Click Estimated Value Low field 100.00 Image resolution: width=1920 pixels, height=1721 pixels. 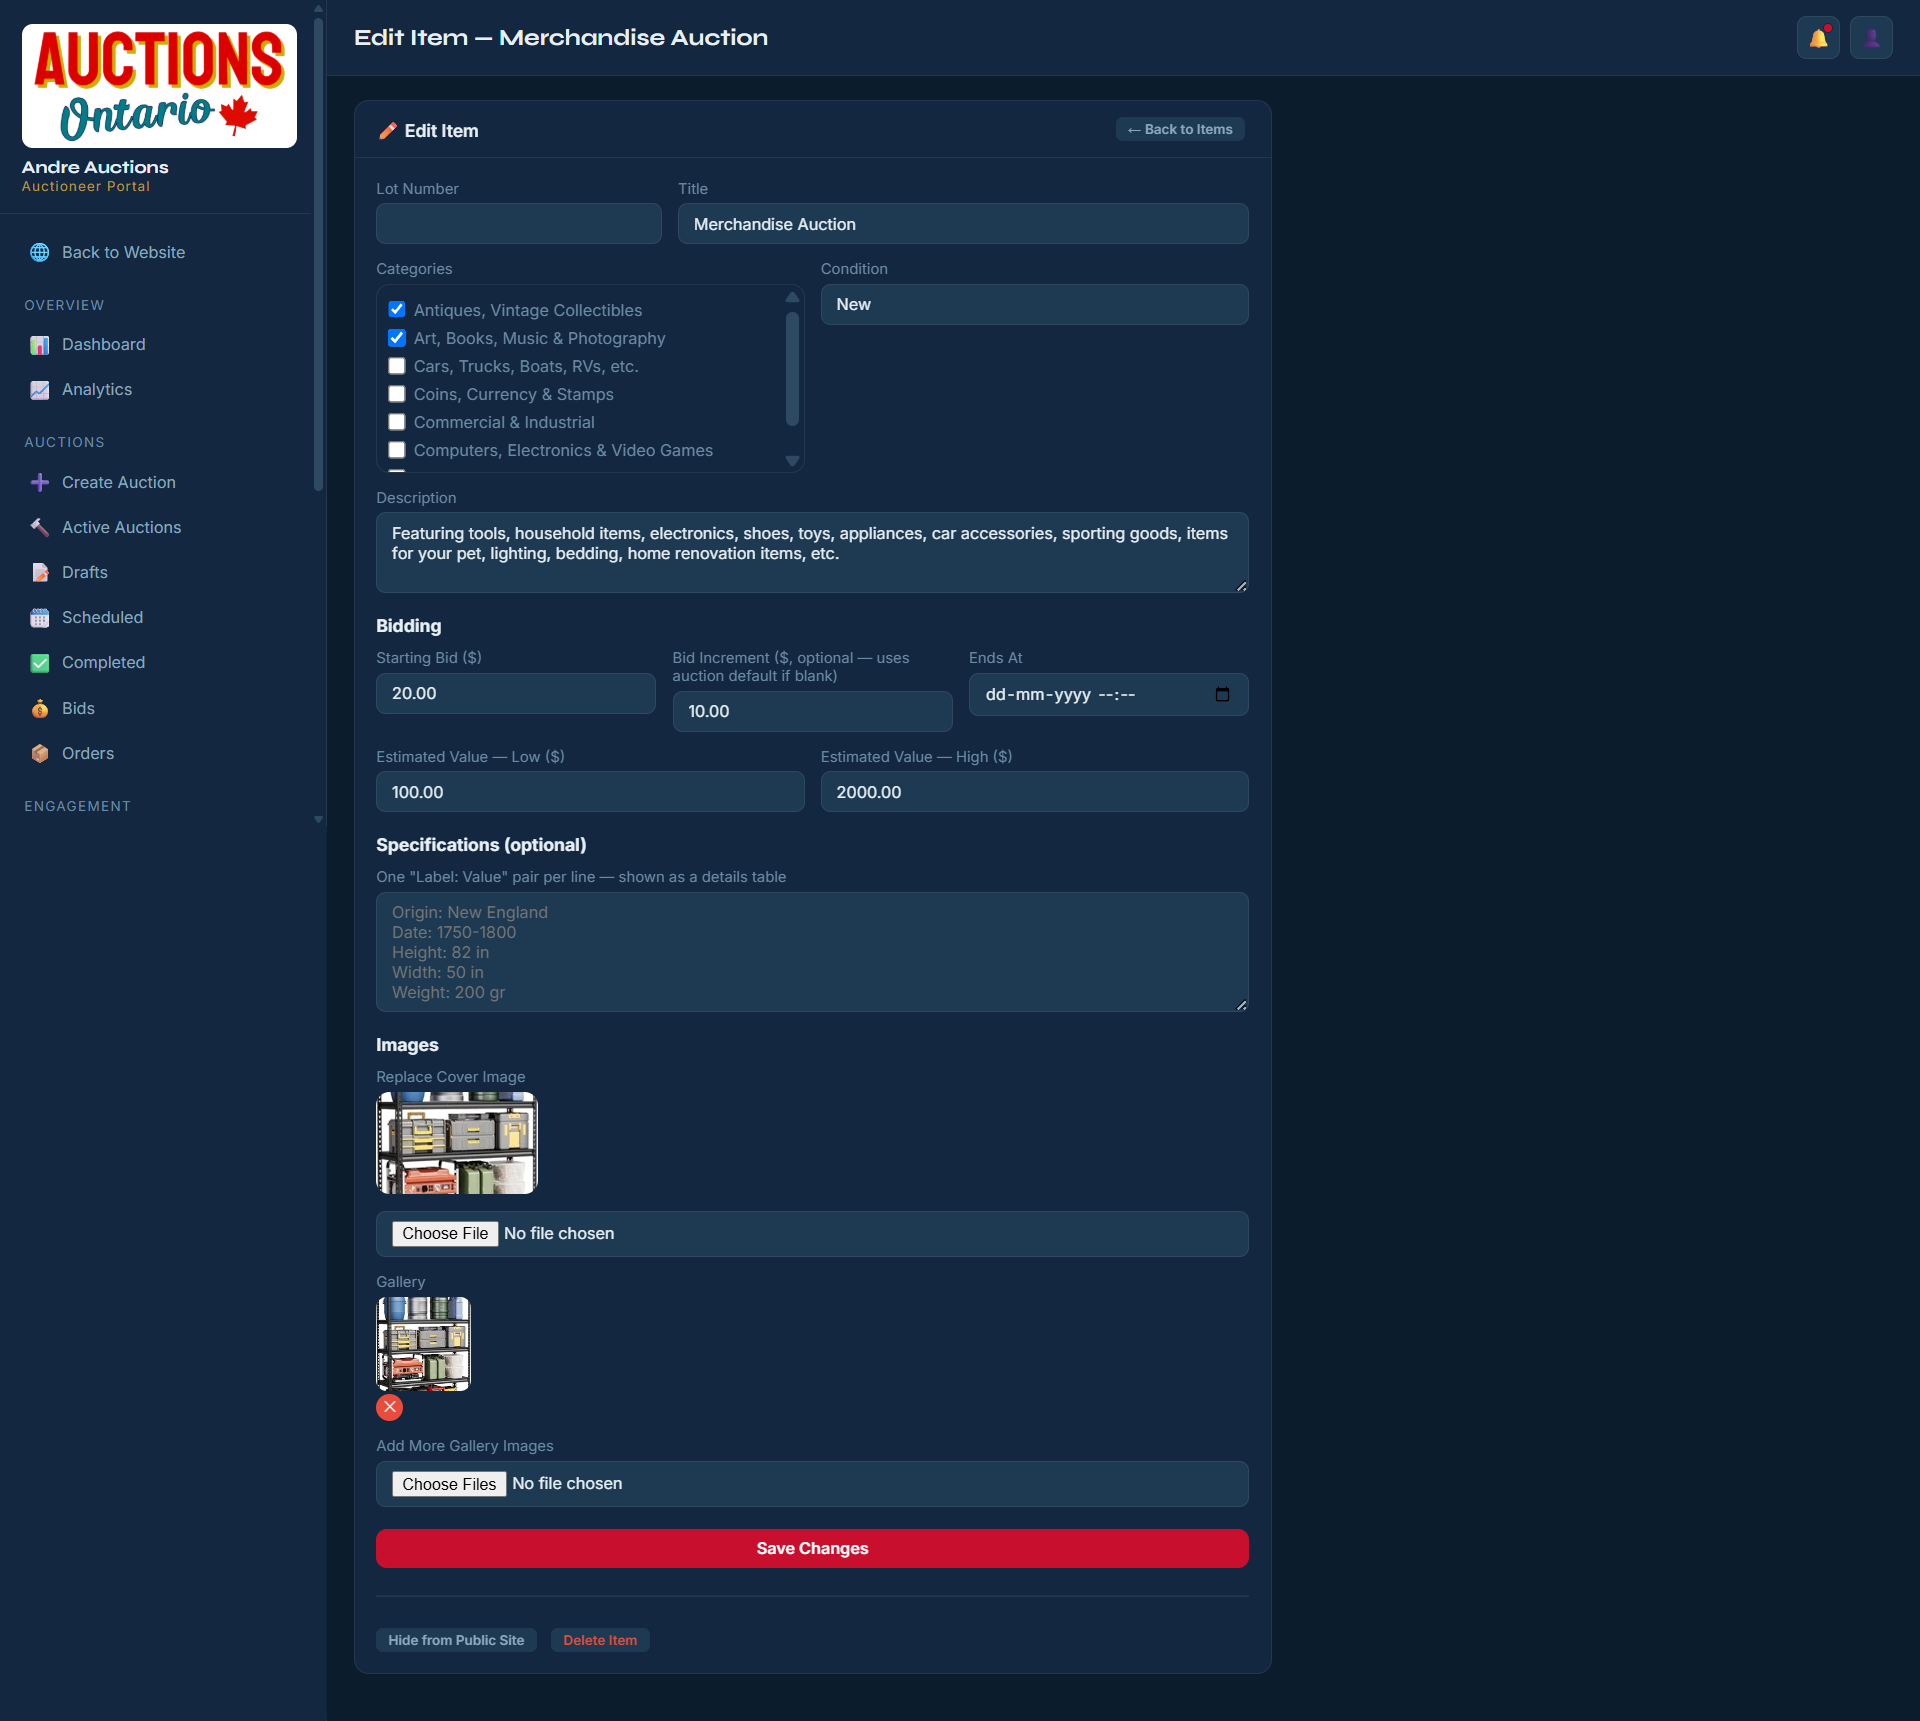590,791
